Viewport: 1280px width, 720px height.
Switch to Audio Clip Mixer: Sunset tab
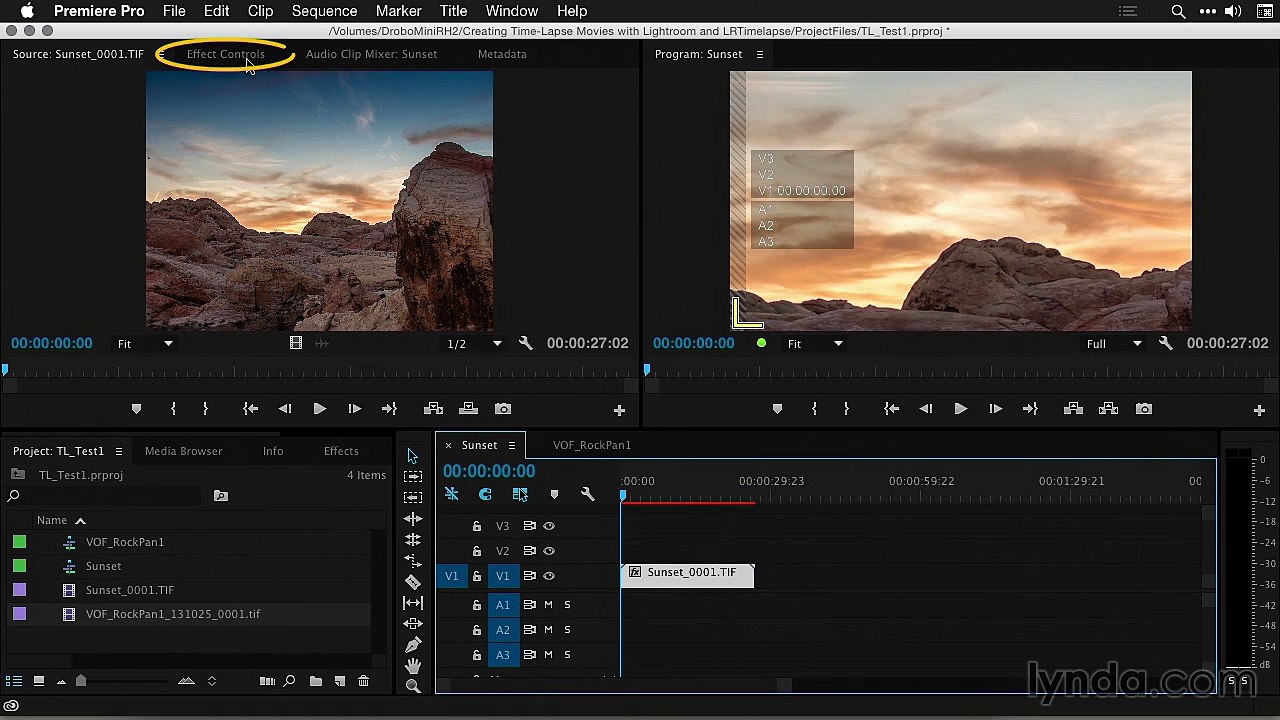[x=371, y=54]
